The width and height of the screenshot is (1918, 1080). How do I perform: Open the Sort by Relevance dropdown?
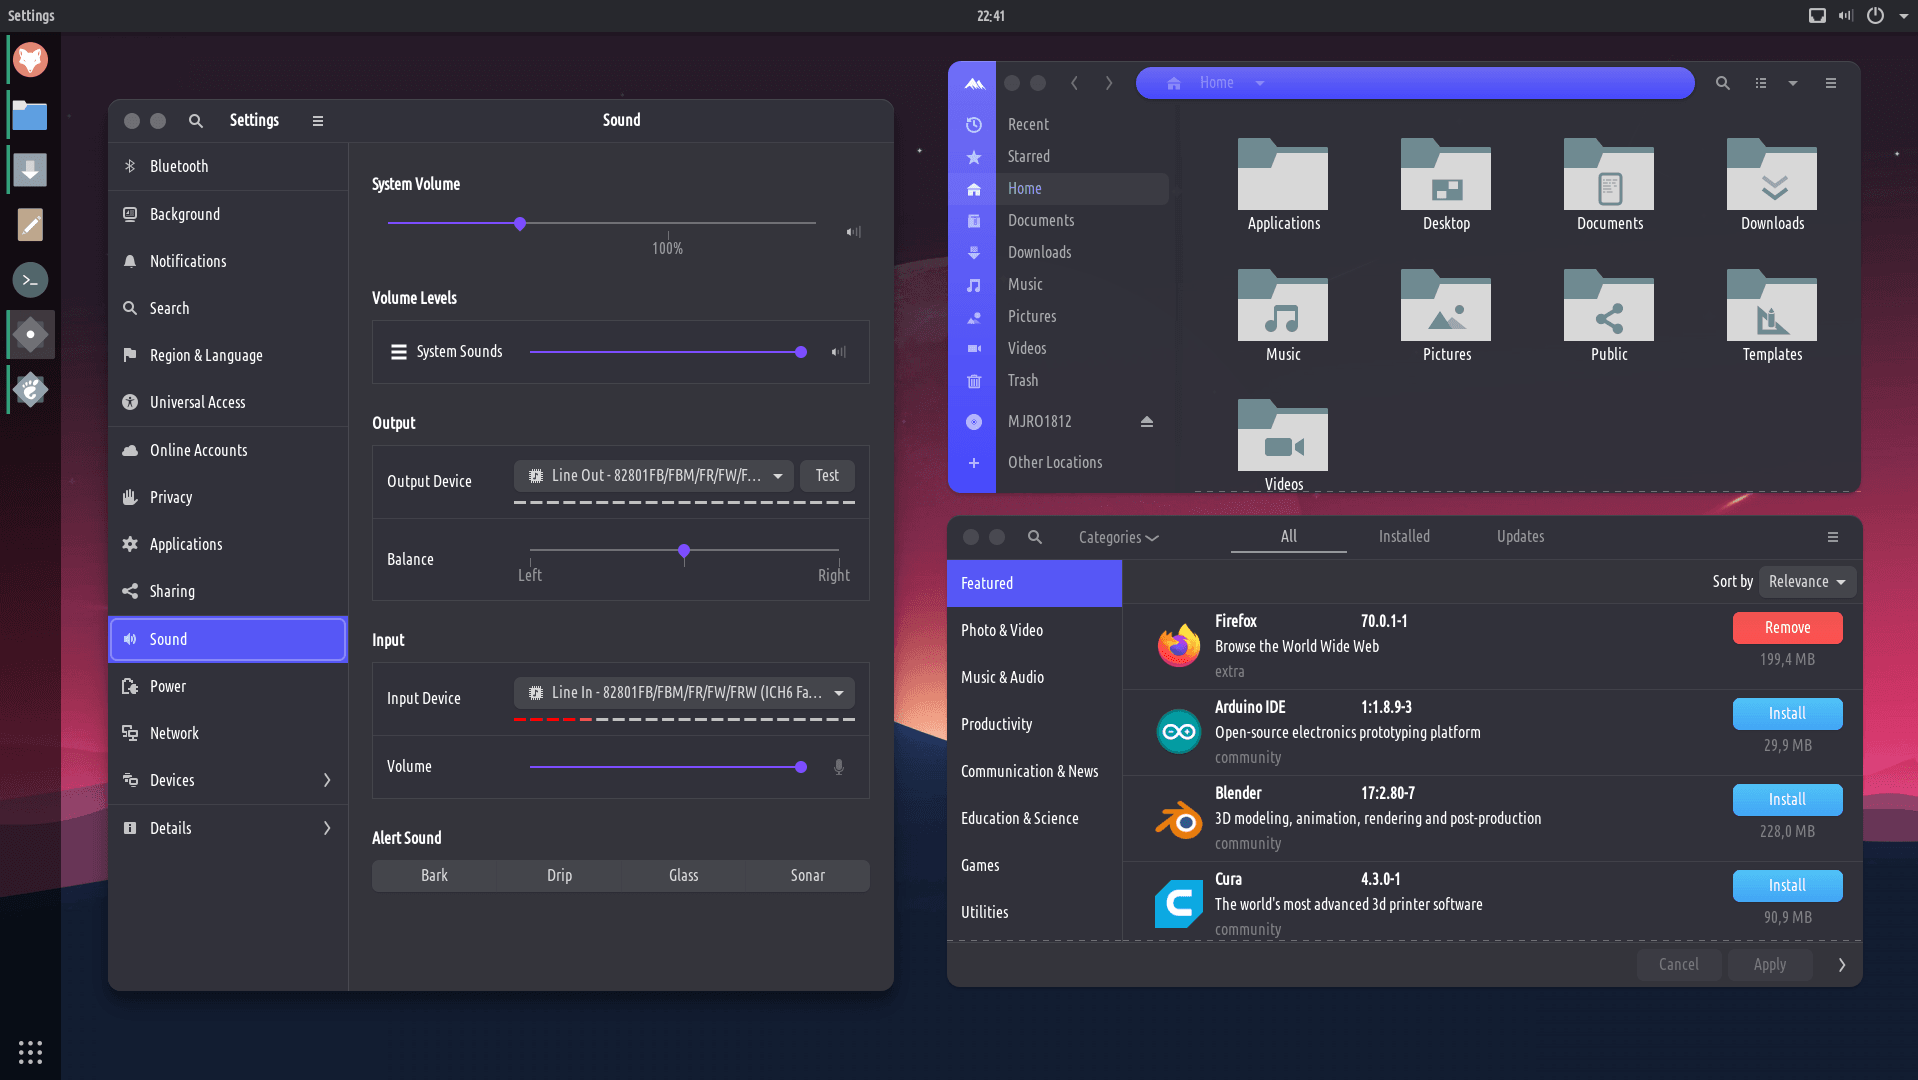(x=1806, y=582)
